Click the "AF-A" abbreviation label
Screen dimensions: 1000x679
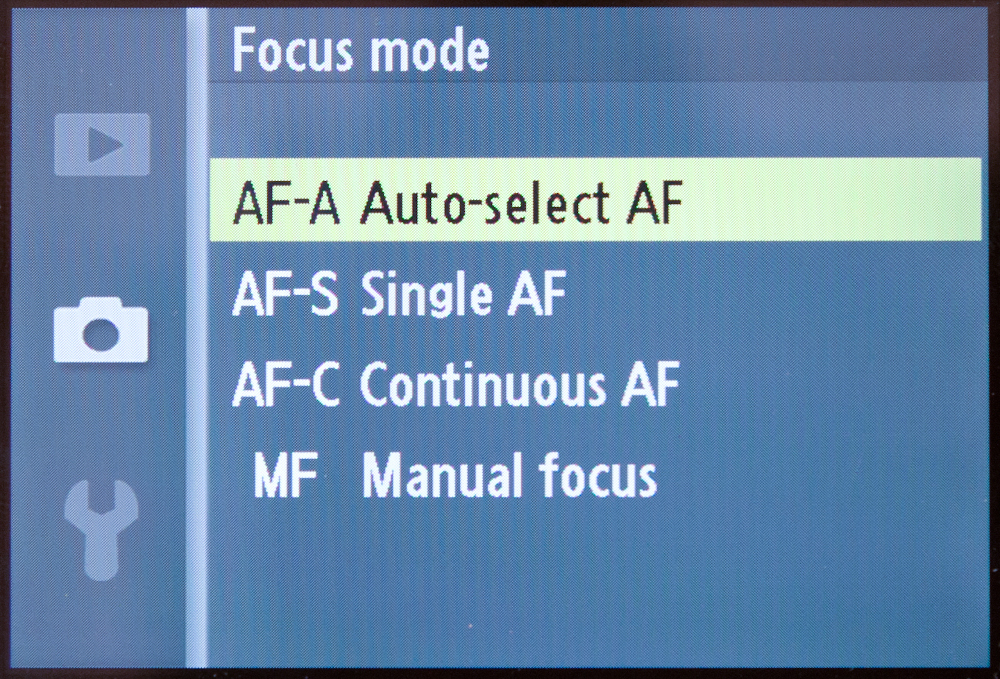click(x=286, y=204)
